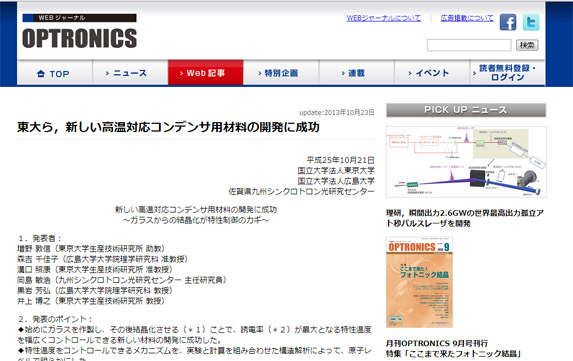Click the 検索 search button
573x361 pixels.
[x=527, y=45]
